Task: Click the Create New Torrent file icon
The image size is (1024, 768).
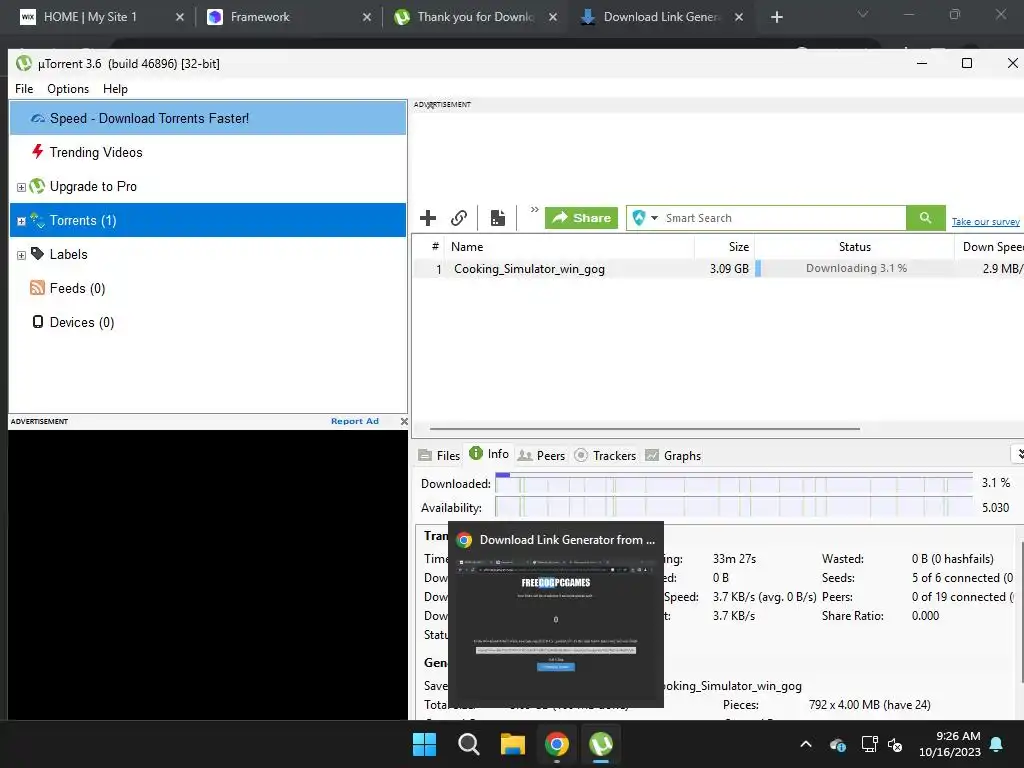Action: (498, 218)
